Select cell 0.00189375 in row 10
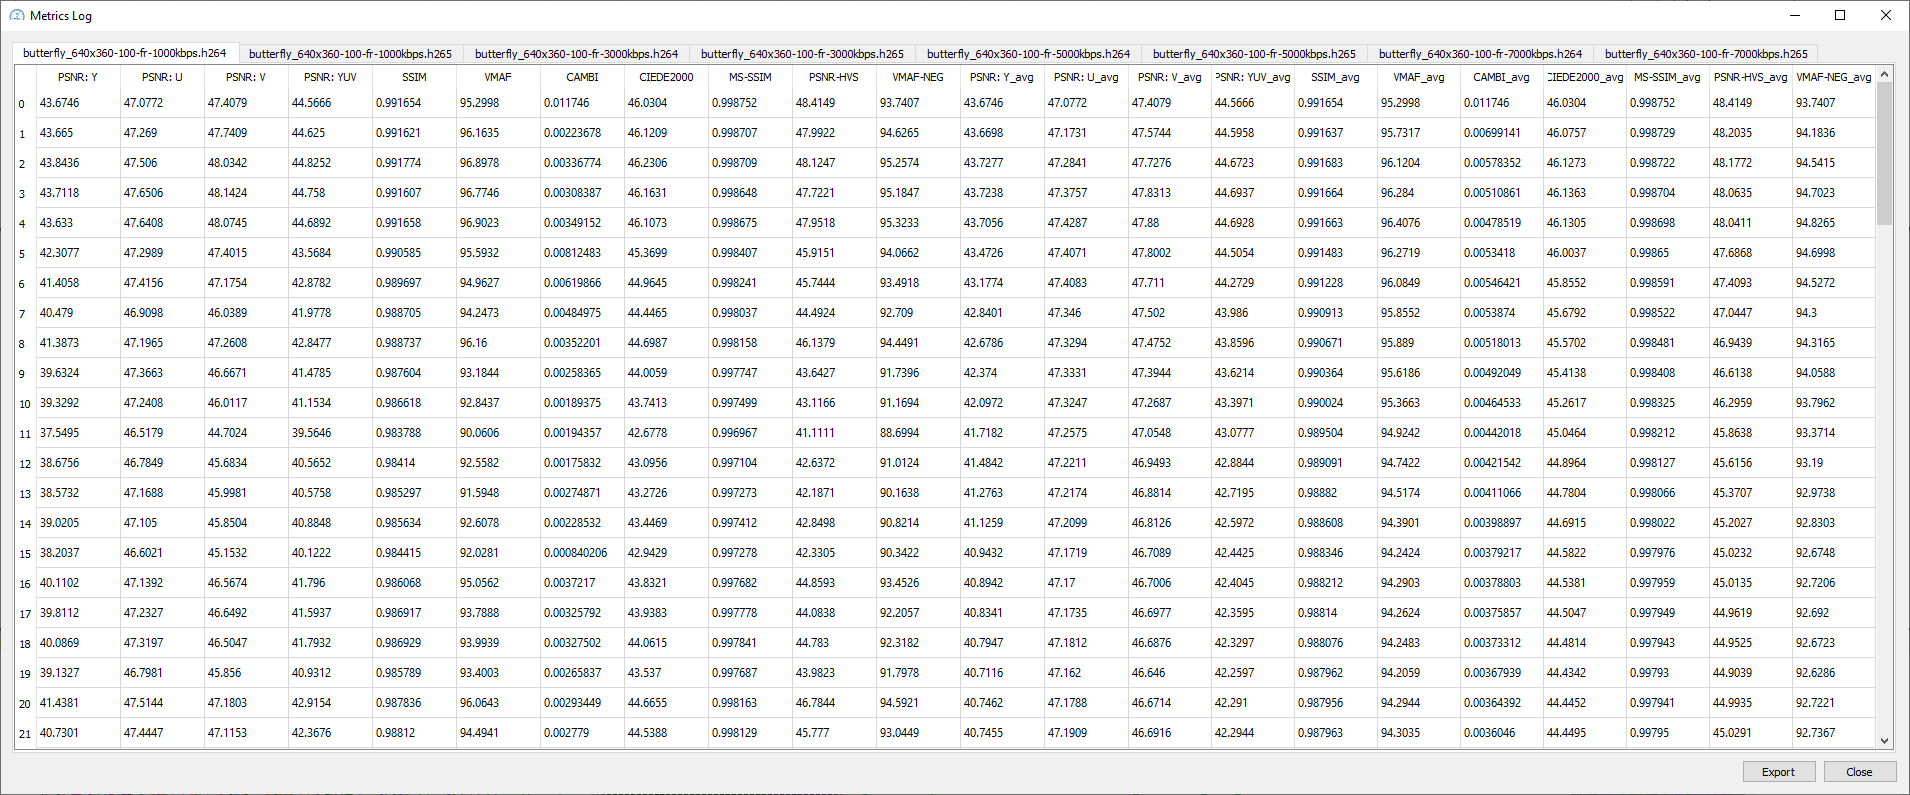The image size is (1910, 795). [x=582, y=403]
